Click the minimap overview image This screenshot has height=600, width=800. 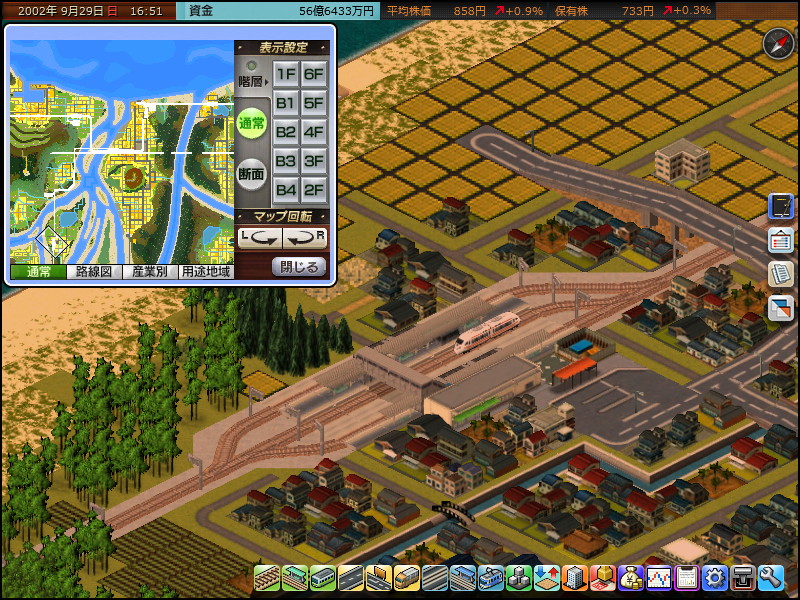click(x=122, y=152)
